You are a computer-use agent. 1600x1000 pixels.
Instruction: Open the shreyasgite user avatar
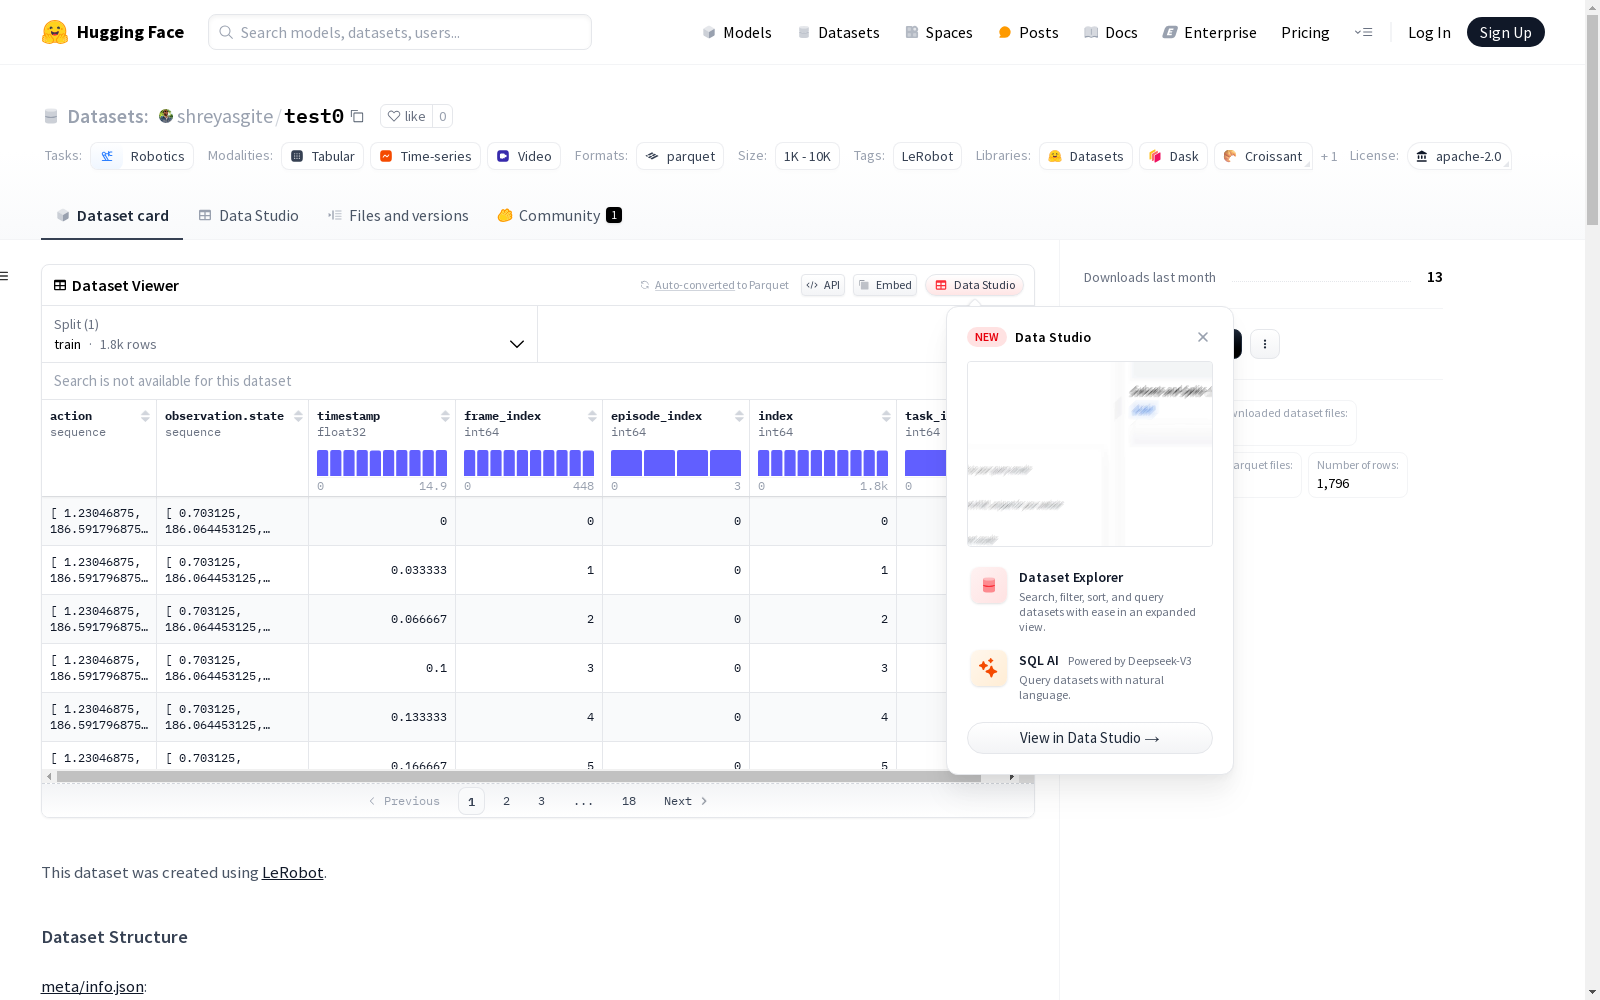point(166,116)
